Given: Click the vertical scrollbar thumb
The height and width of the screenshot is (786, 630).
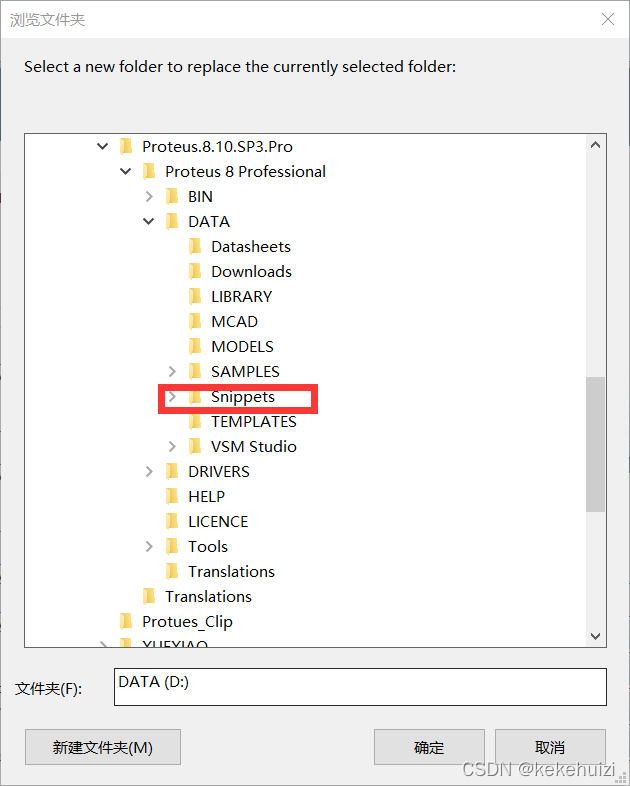Looking at the screenshot, I should 595,444.
